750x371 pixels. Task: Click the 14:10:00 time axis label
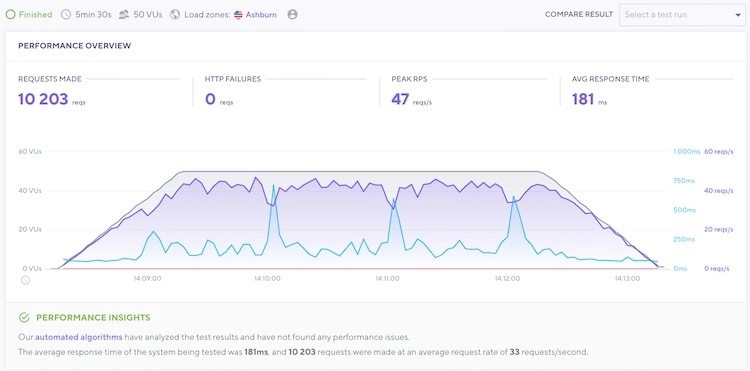click(x=267, y=278)
